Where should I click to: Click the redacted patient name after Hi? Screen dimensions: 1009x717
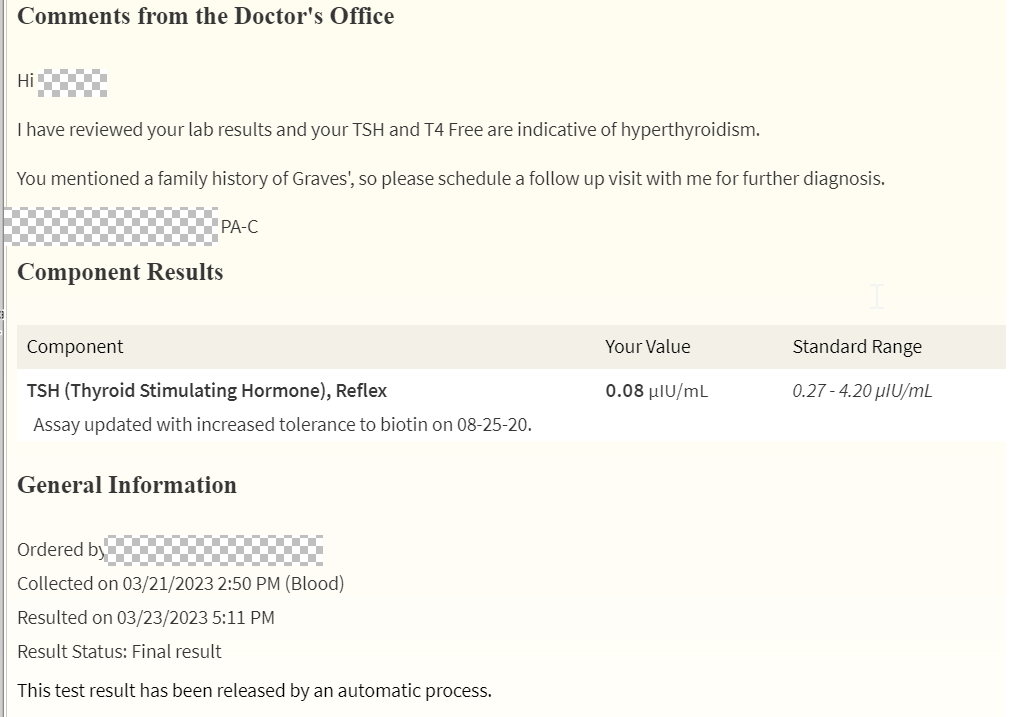[72, 82]
